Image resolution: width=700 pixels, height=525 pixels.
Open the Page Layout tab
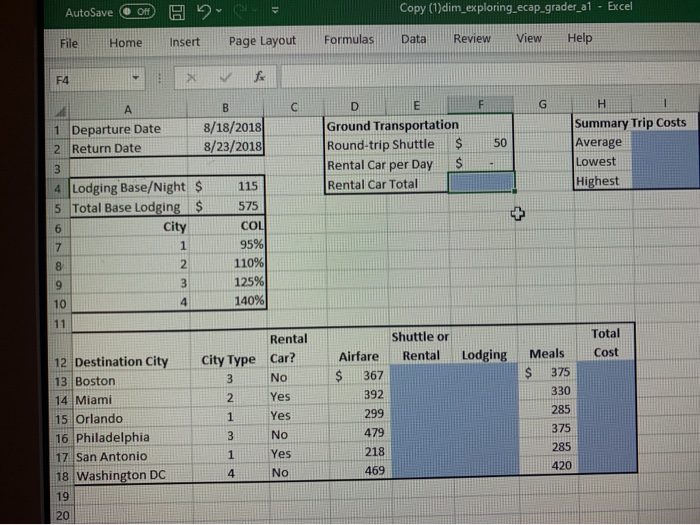click(262, 41)
